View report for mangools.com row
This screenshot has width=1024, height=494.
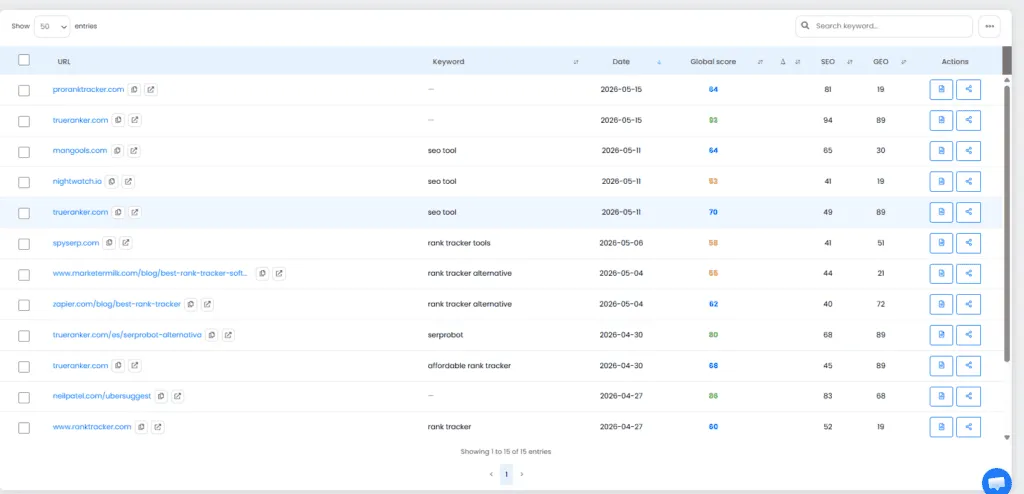pos(941,151)
